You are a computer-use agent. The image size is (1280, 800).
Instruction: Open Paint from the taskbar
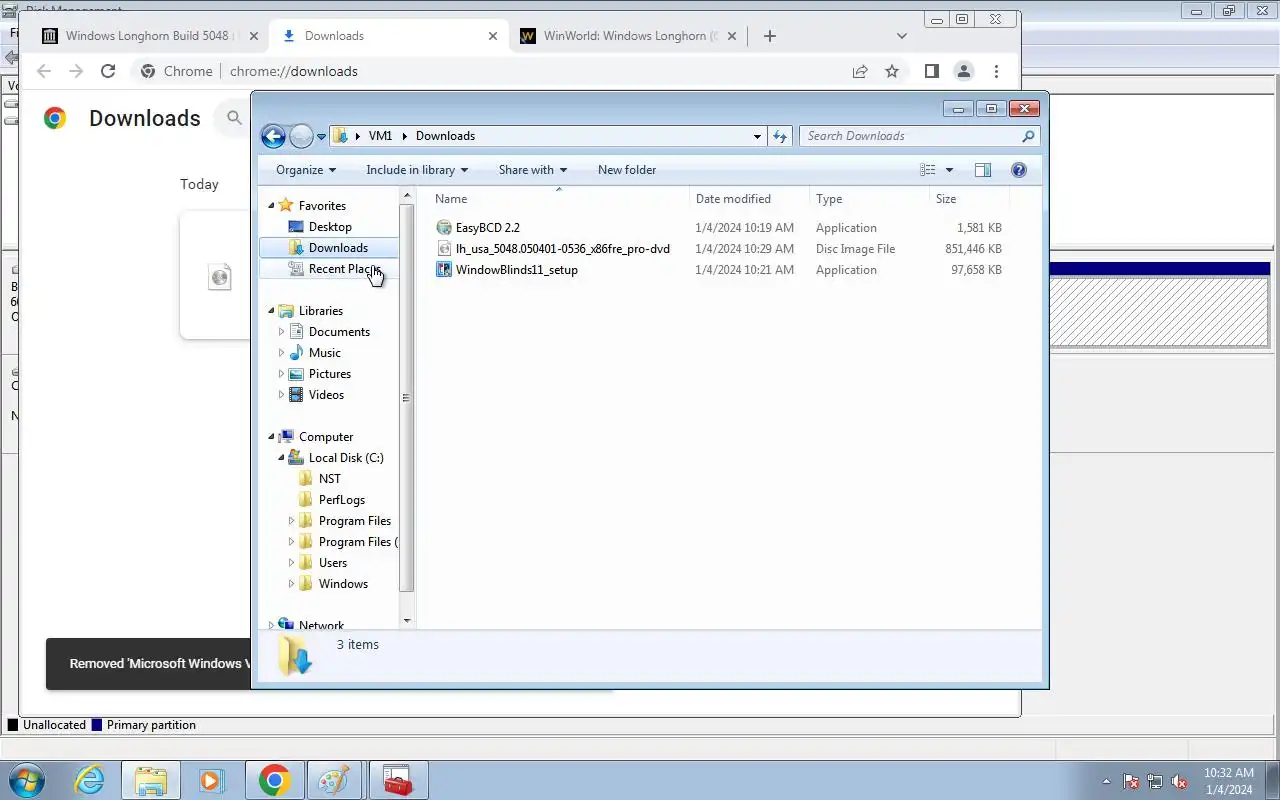(333, 780)
